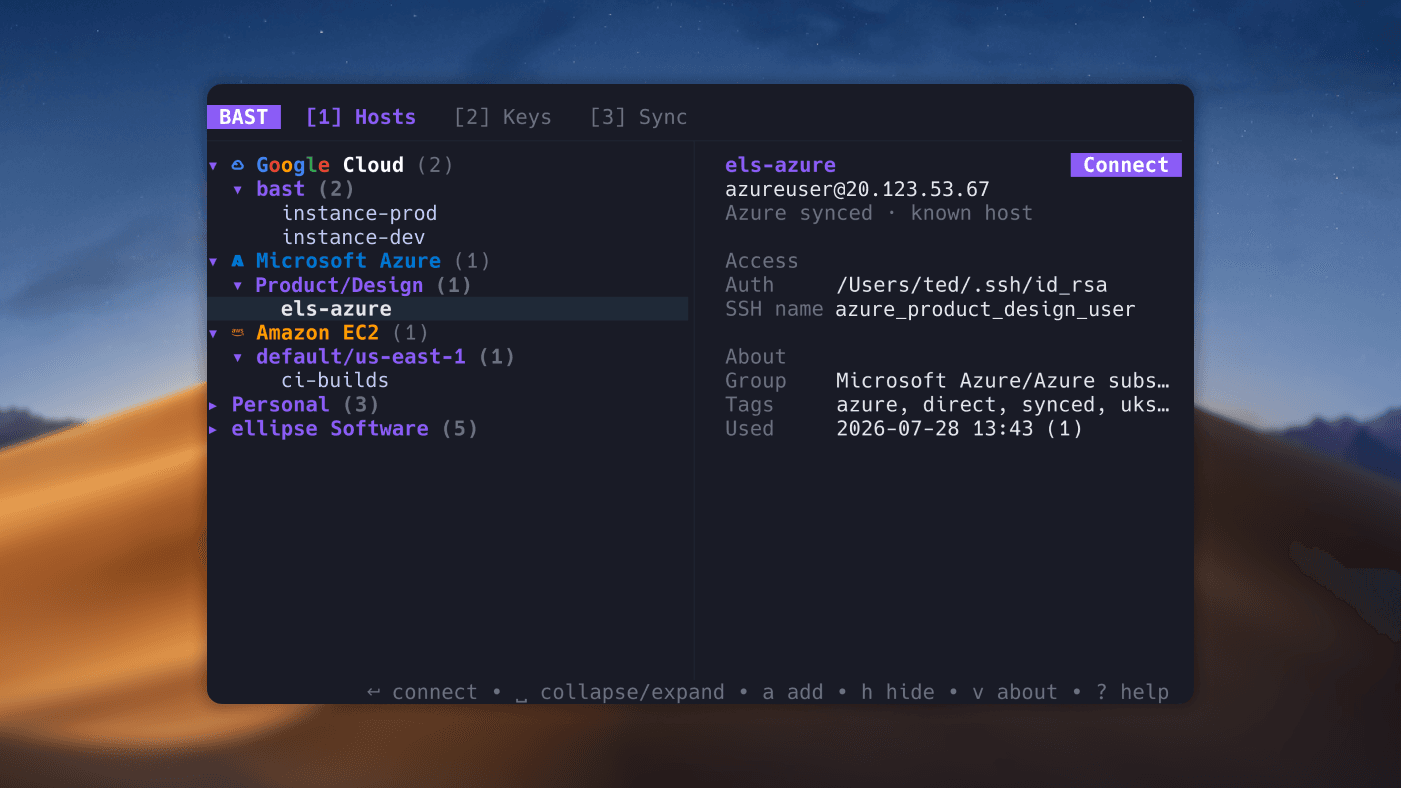Switch to the [1] Hosts tab
This screenshot has width=1401, height=788.
coord(361,117)
